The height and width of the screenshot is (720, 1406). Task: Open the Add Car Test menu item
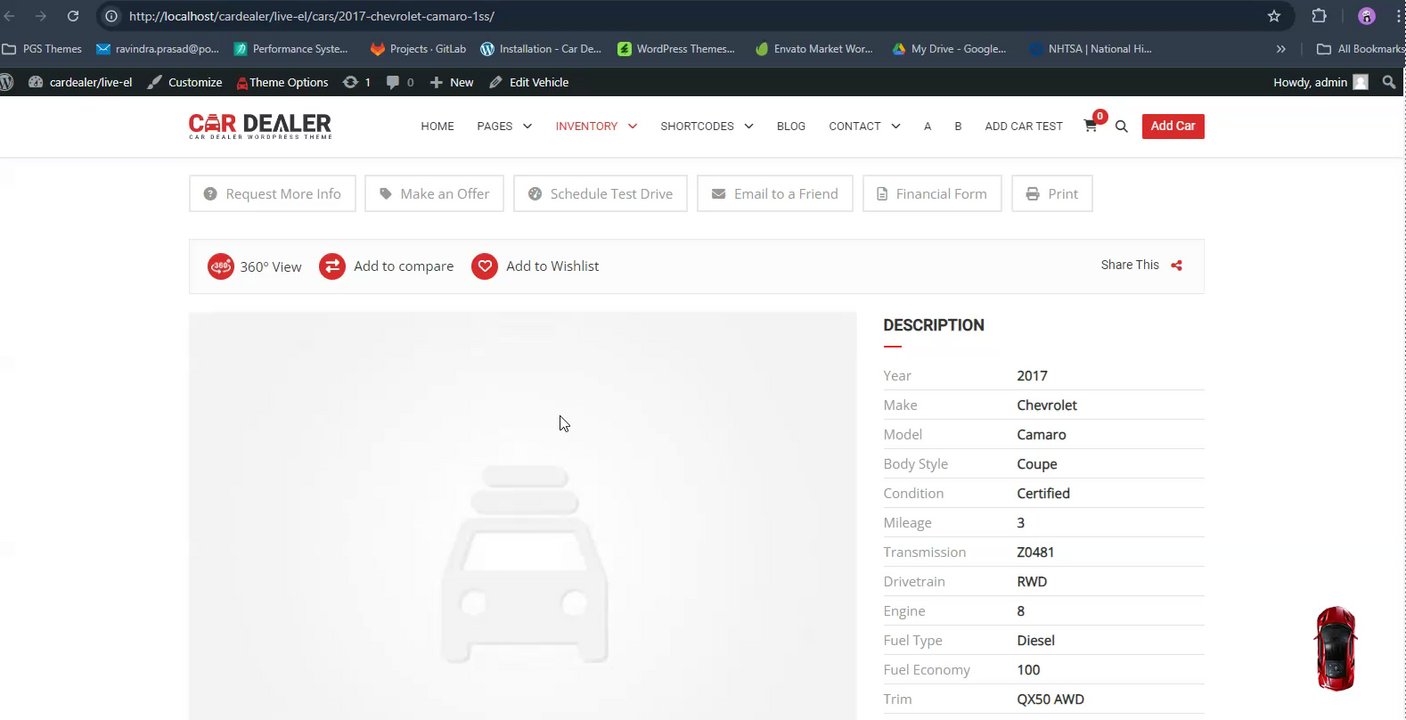[1024, 126]
